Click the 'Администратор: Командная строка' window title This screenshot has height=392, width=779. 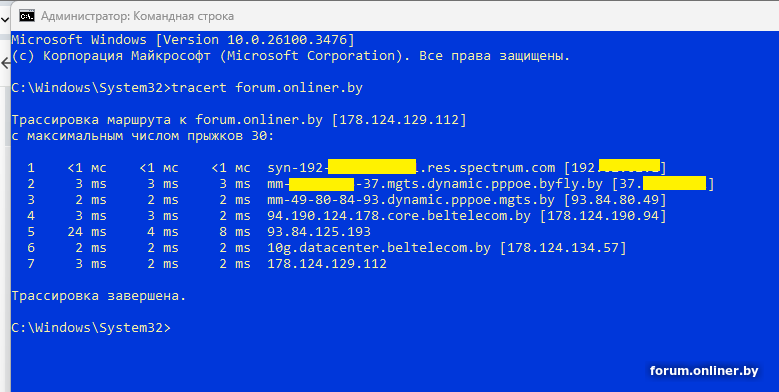pos(137,16)
